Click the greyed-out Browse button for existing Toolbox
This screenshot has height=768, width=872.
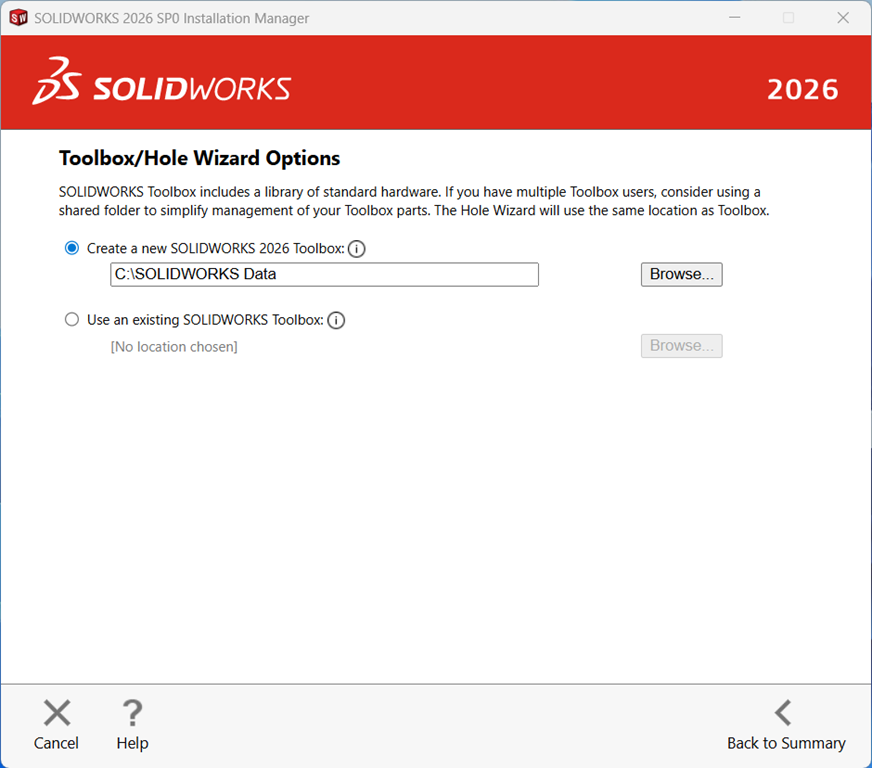coord(681,346)
